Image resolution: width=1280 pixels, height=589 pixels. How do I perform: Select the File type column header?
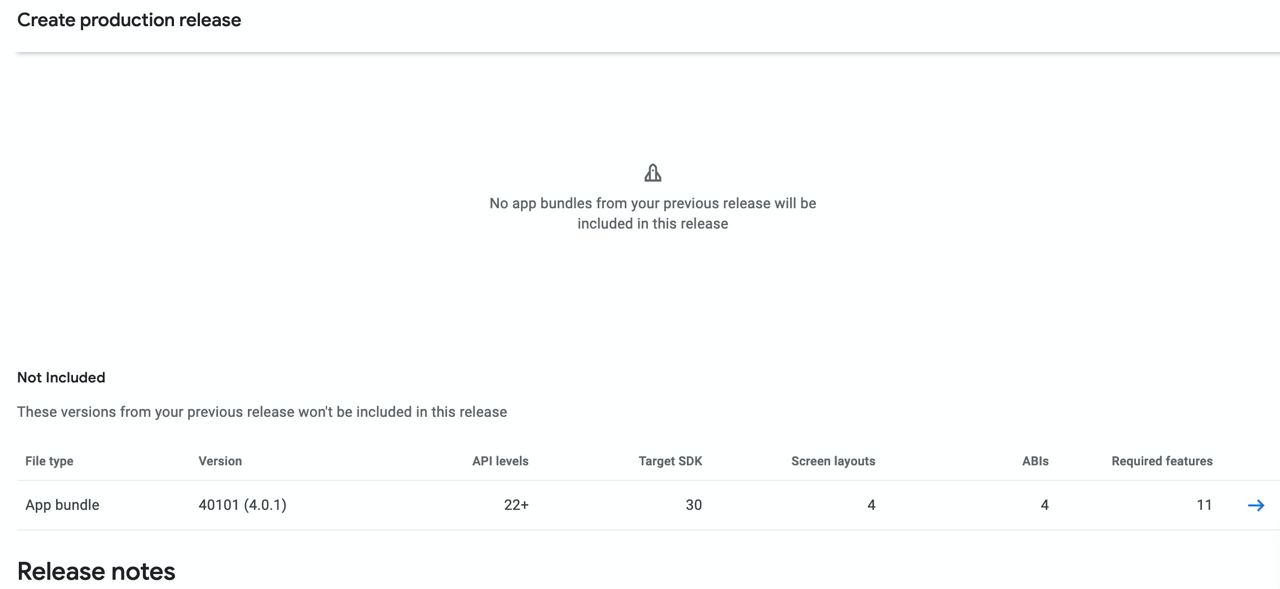point(49,461)
